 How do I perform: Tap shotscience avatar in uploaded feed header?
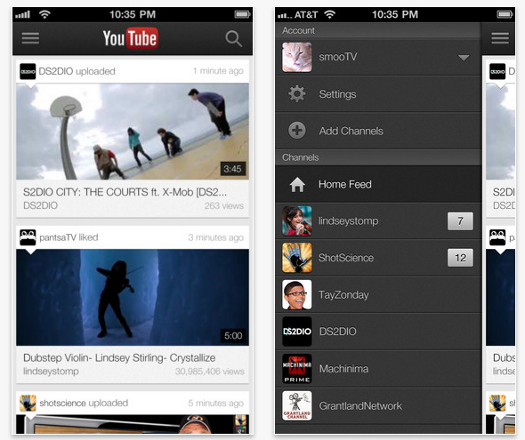(x=28, y=403)
